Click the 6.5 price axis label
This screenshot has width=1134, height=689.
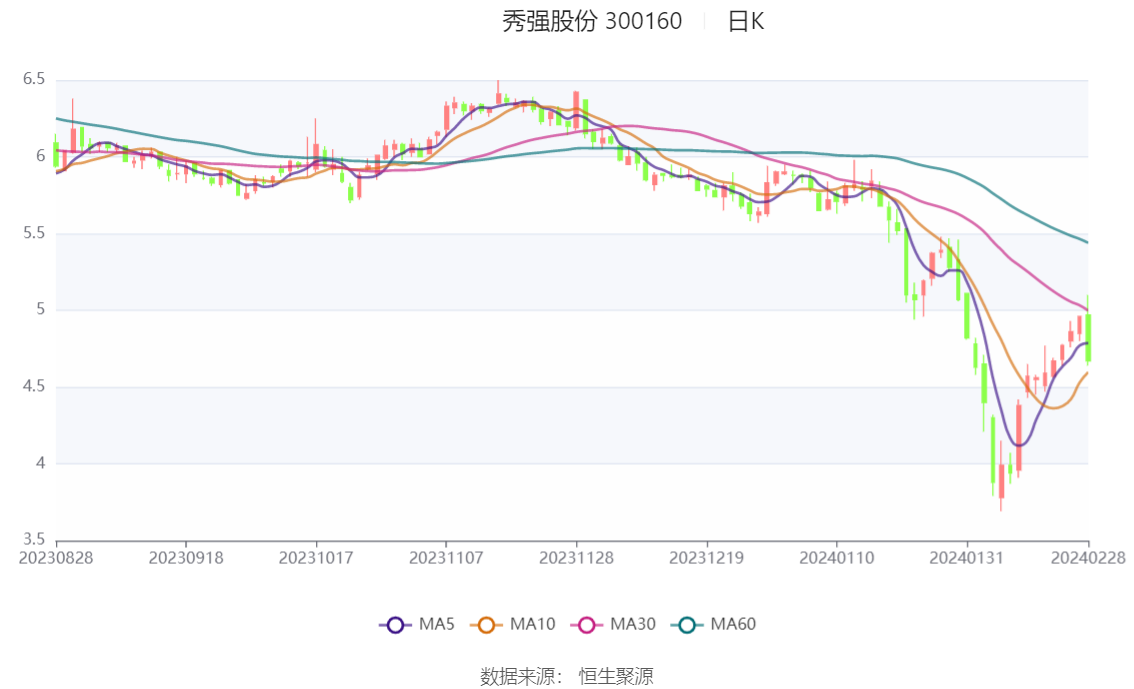(x=34, y=79)
